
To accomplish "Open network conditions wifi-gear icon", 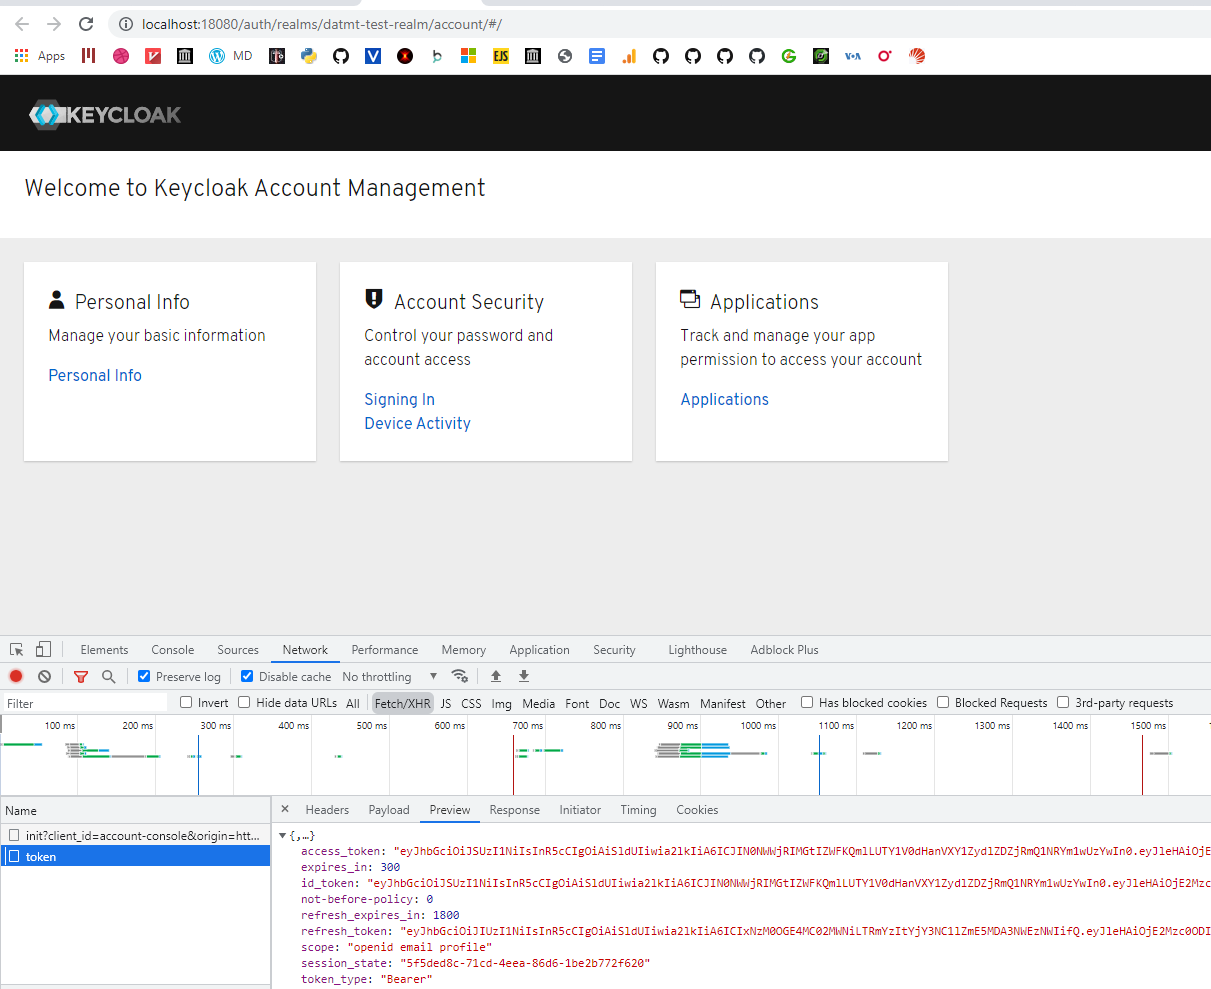I will (460, 676).
